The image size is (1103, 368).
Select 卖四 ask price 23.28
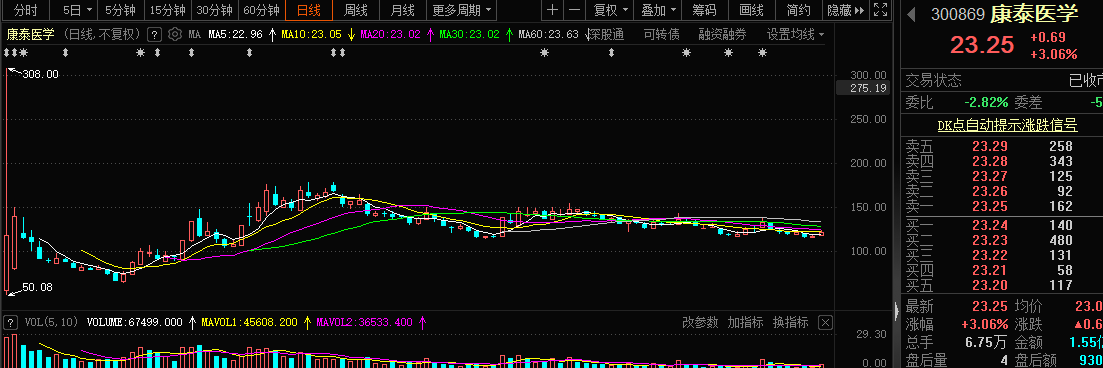point(990,162)
